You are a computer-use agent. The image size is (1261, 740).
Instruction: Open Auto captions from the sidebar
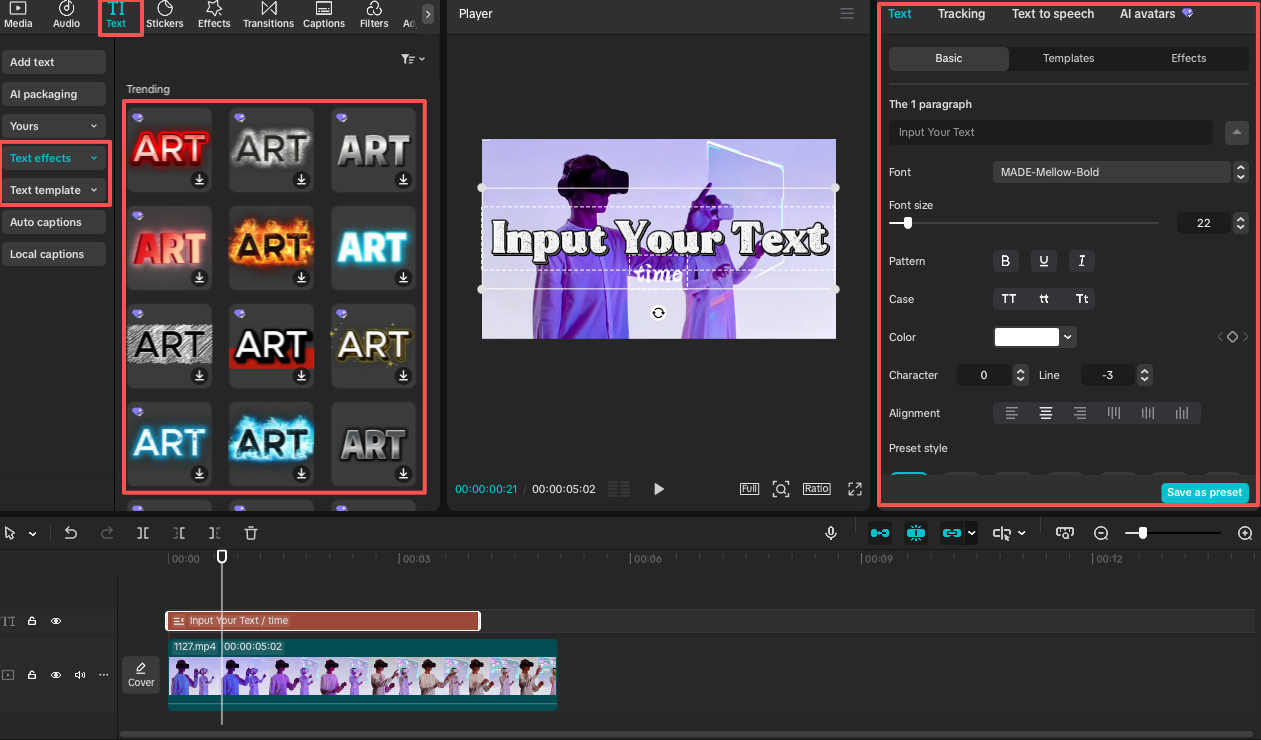[53, 221]
